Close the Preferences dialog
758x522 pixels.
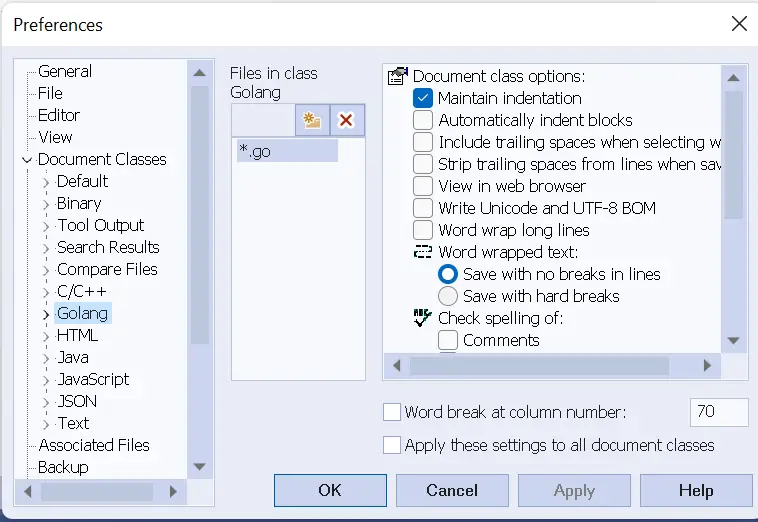tap(739, 23)
